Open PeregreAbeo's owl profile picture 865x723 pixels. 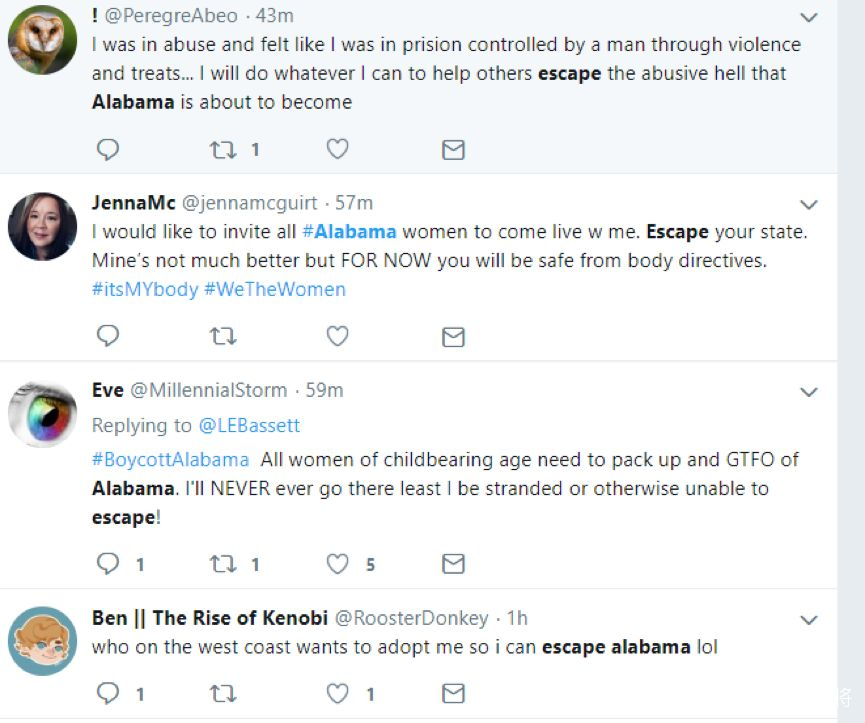coord(42,40)
